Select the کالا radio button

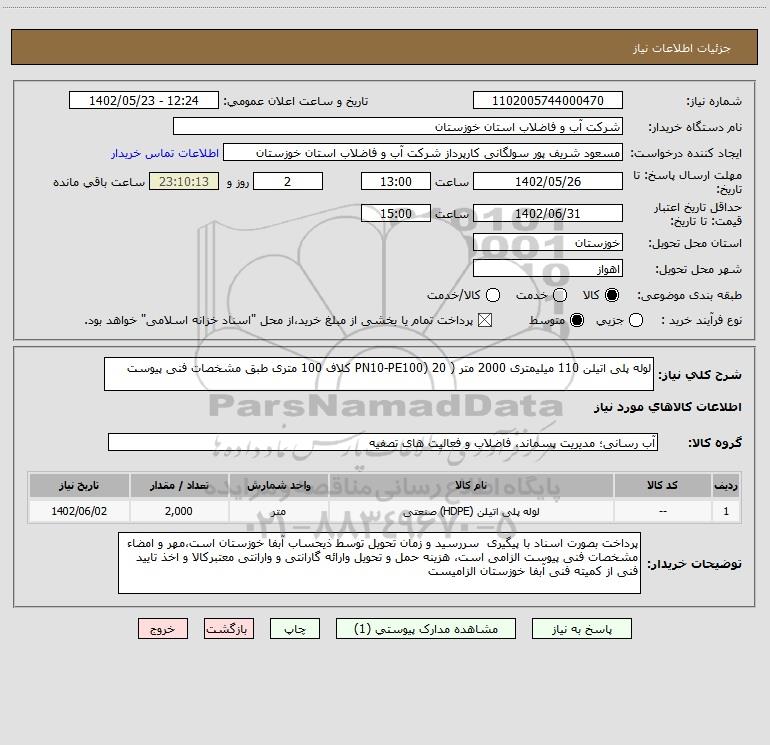click(612, 295)
